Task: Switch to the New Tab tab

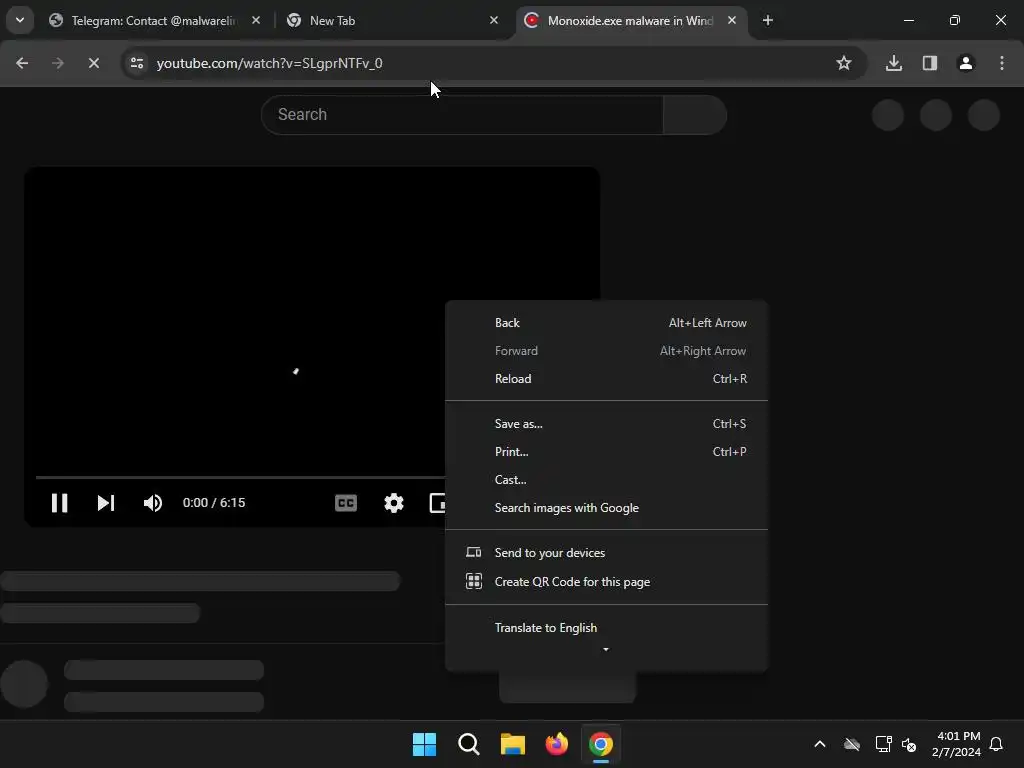Action: (x=391, y=21)
